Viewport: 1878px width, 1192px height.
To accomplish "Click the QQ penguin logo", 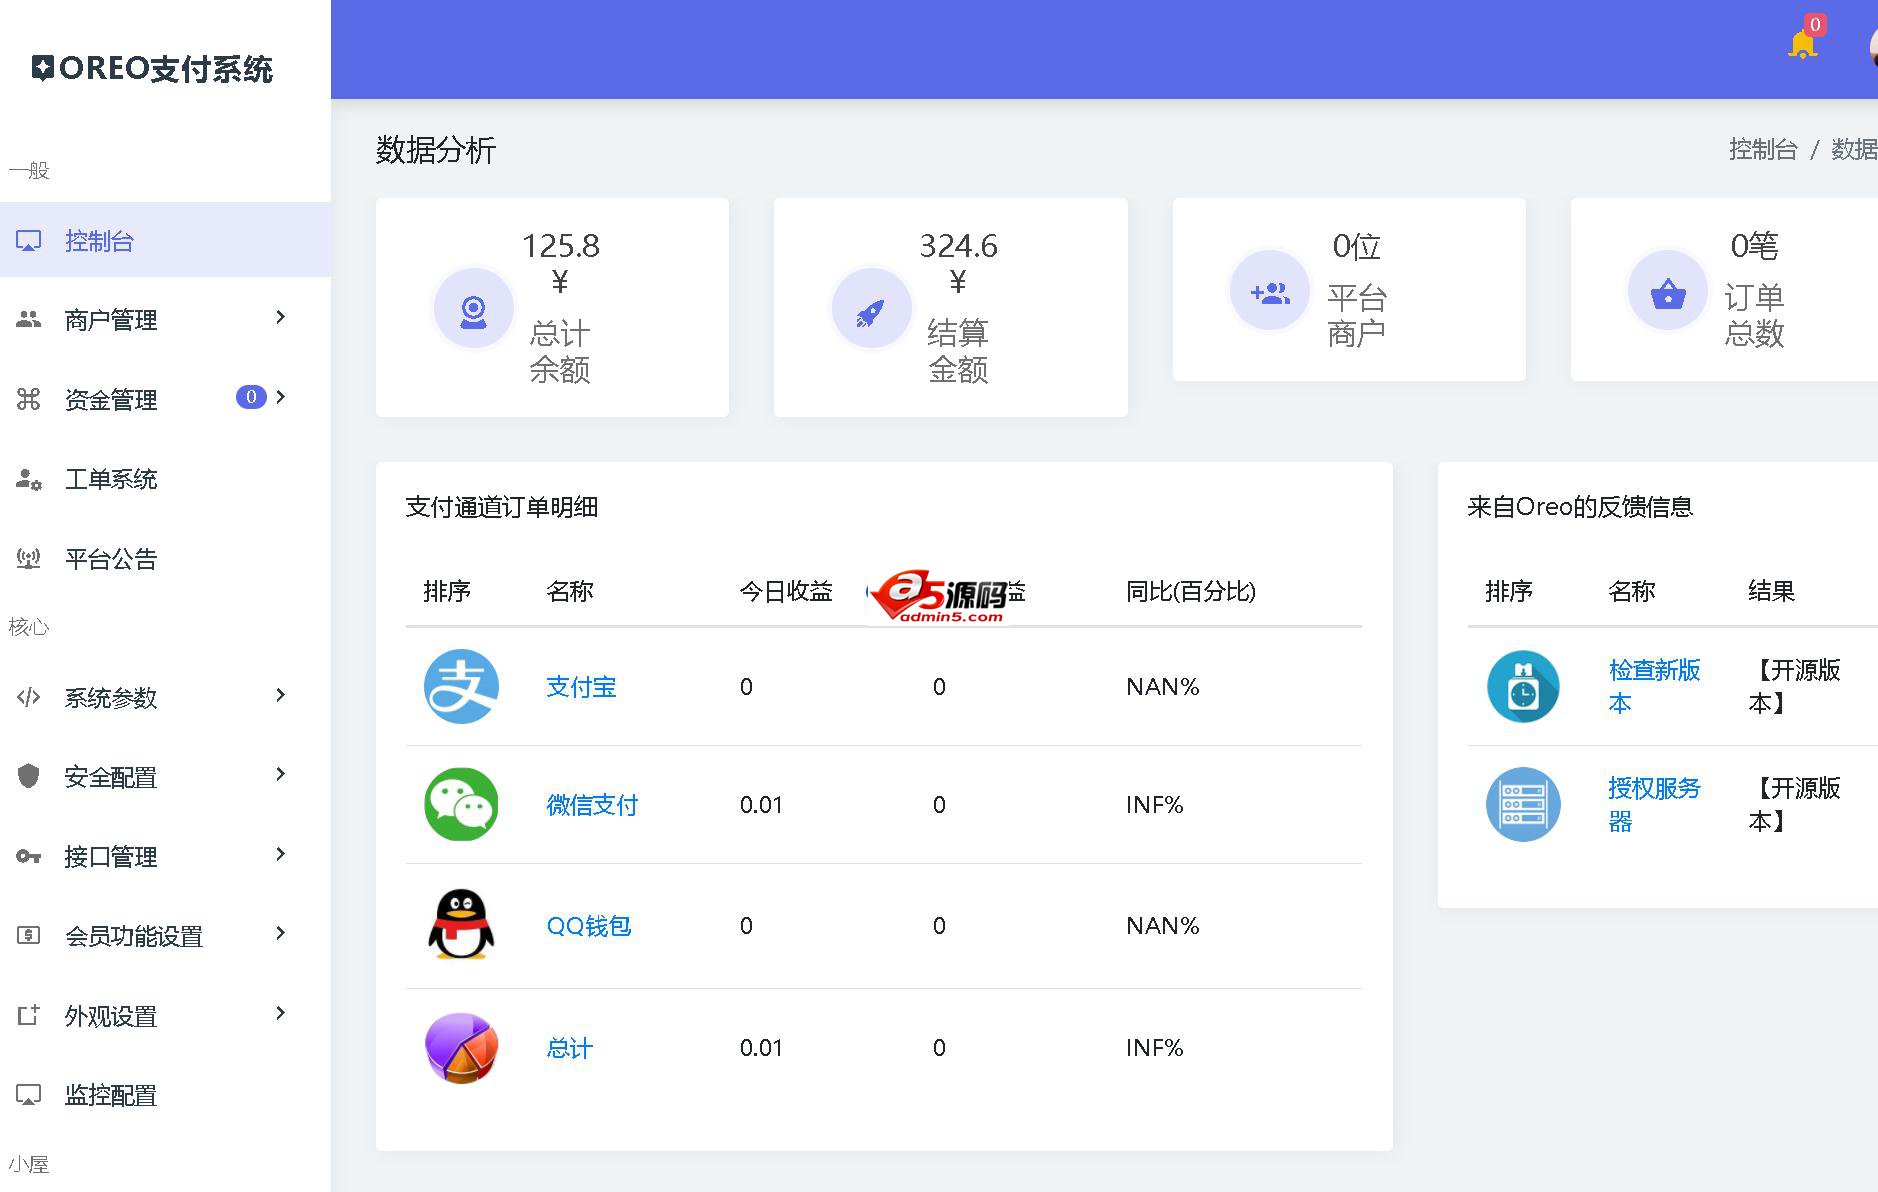I will pos(461,925).
